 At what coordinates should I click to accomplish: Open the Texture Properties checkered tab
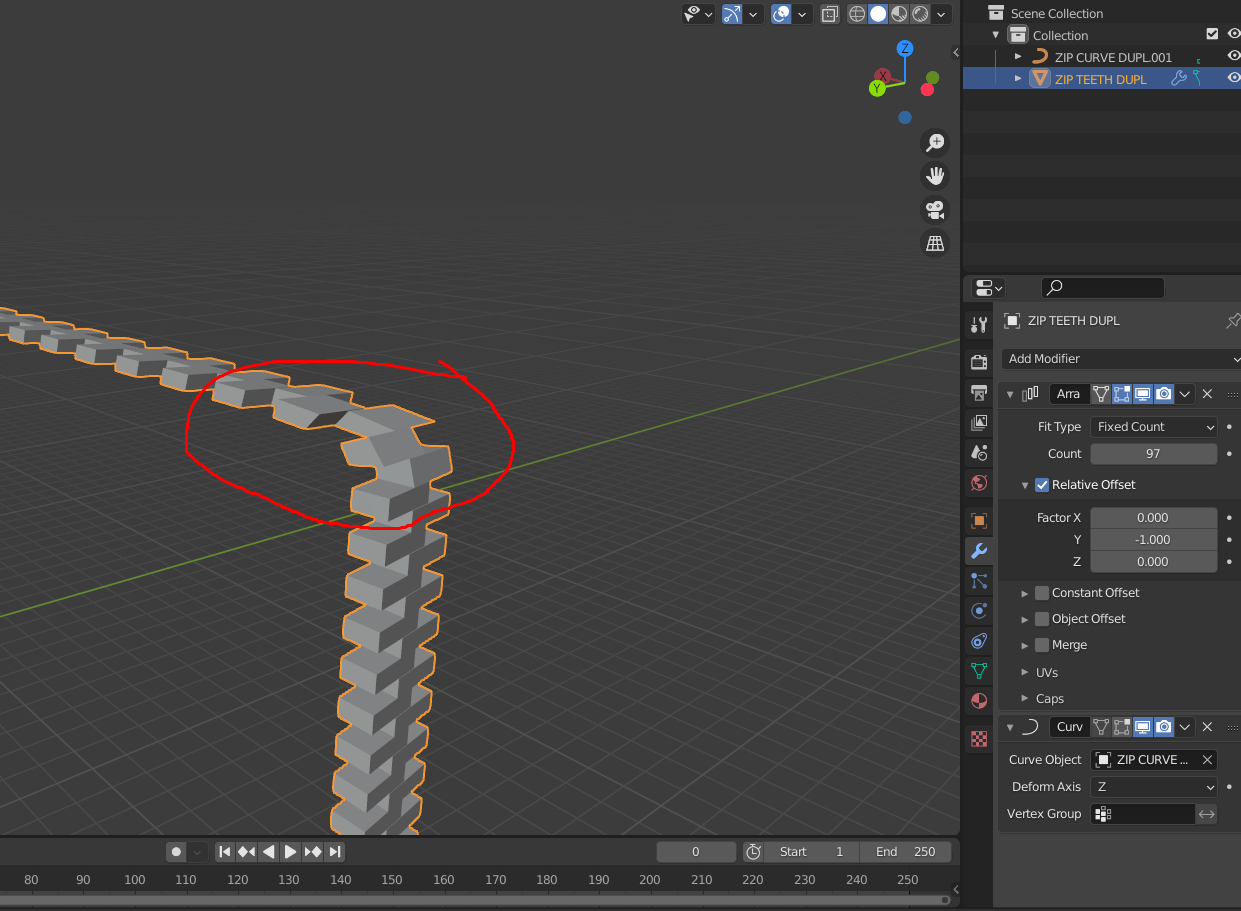click(x=978, y=738)
